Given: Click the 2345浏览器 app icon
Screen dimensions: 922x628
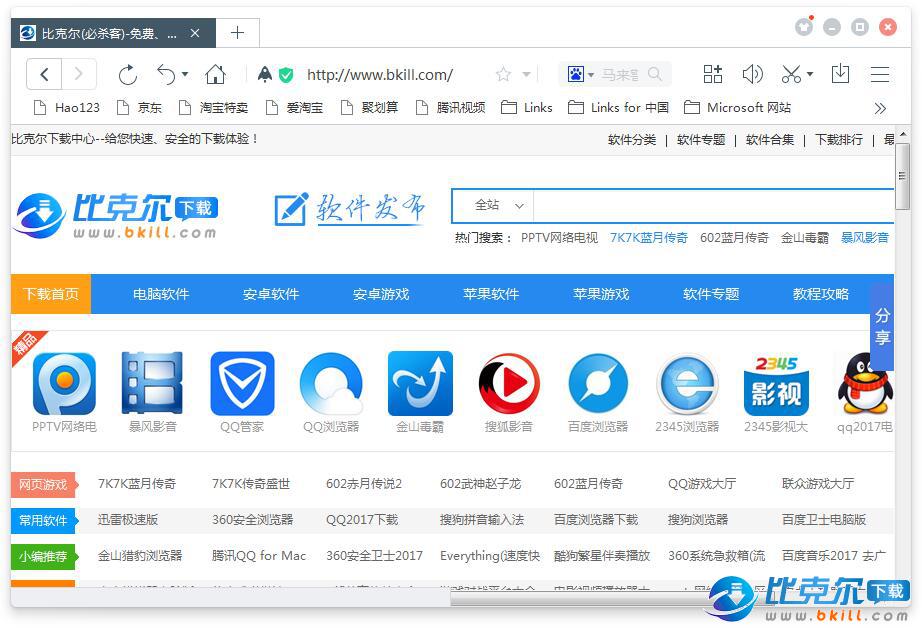Looking at the screenshot, I should click(x=687, y=383).
